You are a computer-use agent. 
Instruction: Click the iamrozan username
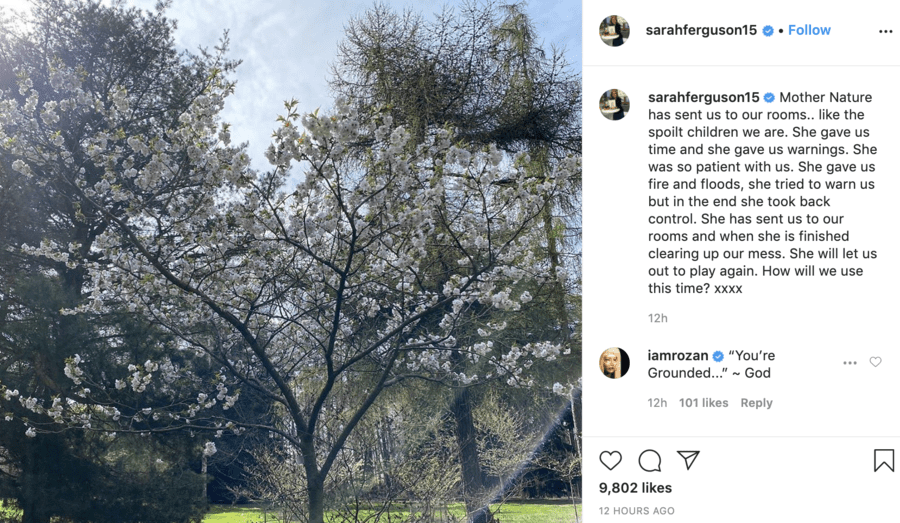pyautogui.click(x=678, y=355)
